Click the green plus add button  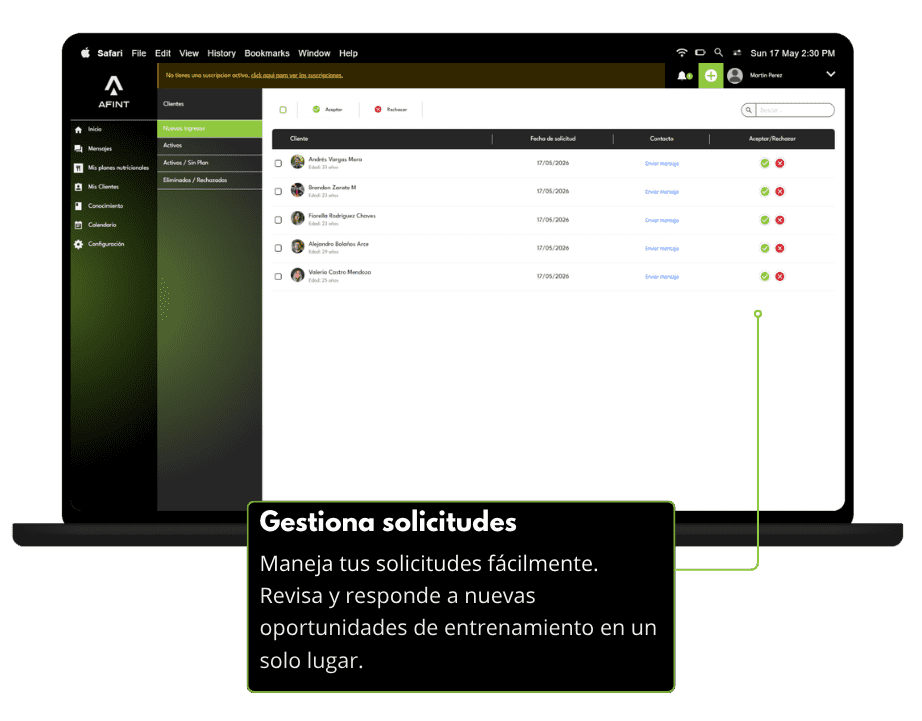[711, 75]
